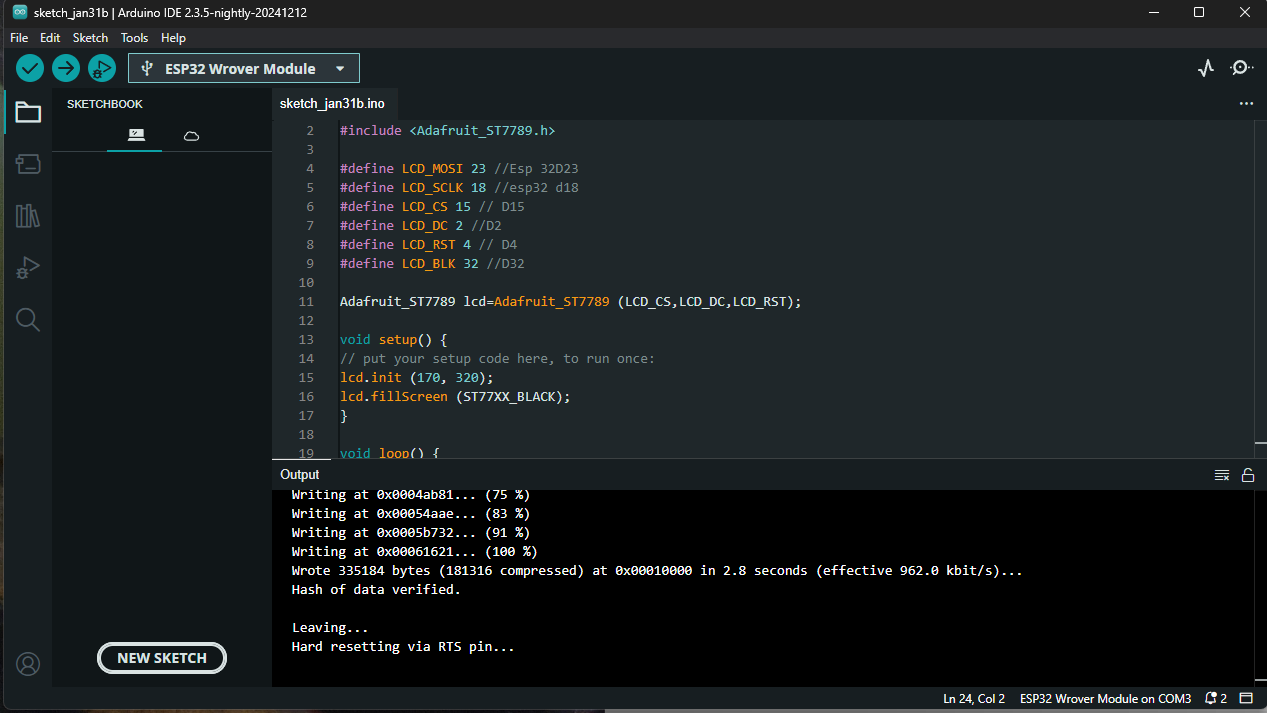This screenshot has width=1267, height=713.
Task: Switch to the cloud sketchbook tab
Action: (x=191, y=135)
